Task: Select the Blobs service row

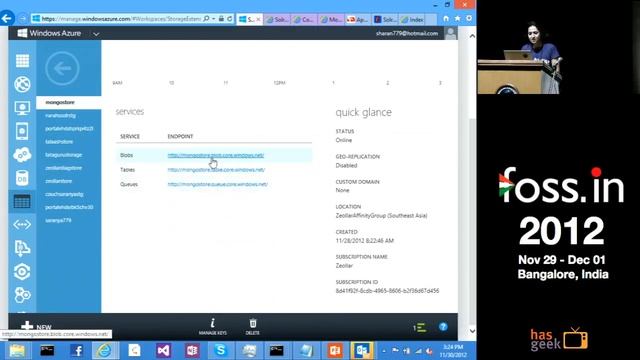Action: pyautogui.click(x=214, y=155)
